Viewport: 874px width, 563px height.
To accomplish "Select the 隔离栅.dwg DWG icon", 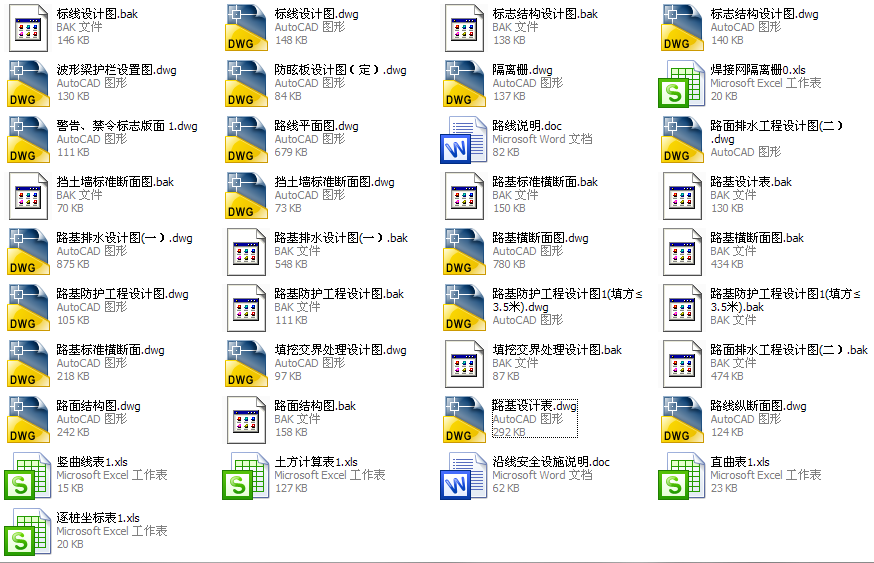I will tap(464, 84).
